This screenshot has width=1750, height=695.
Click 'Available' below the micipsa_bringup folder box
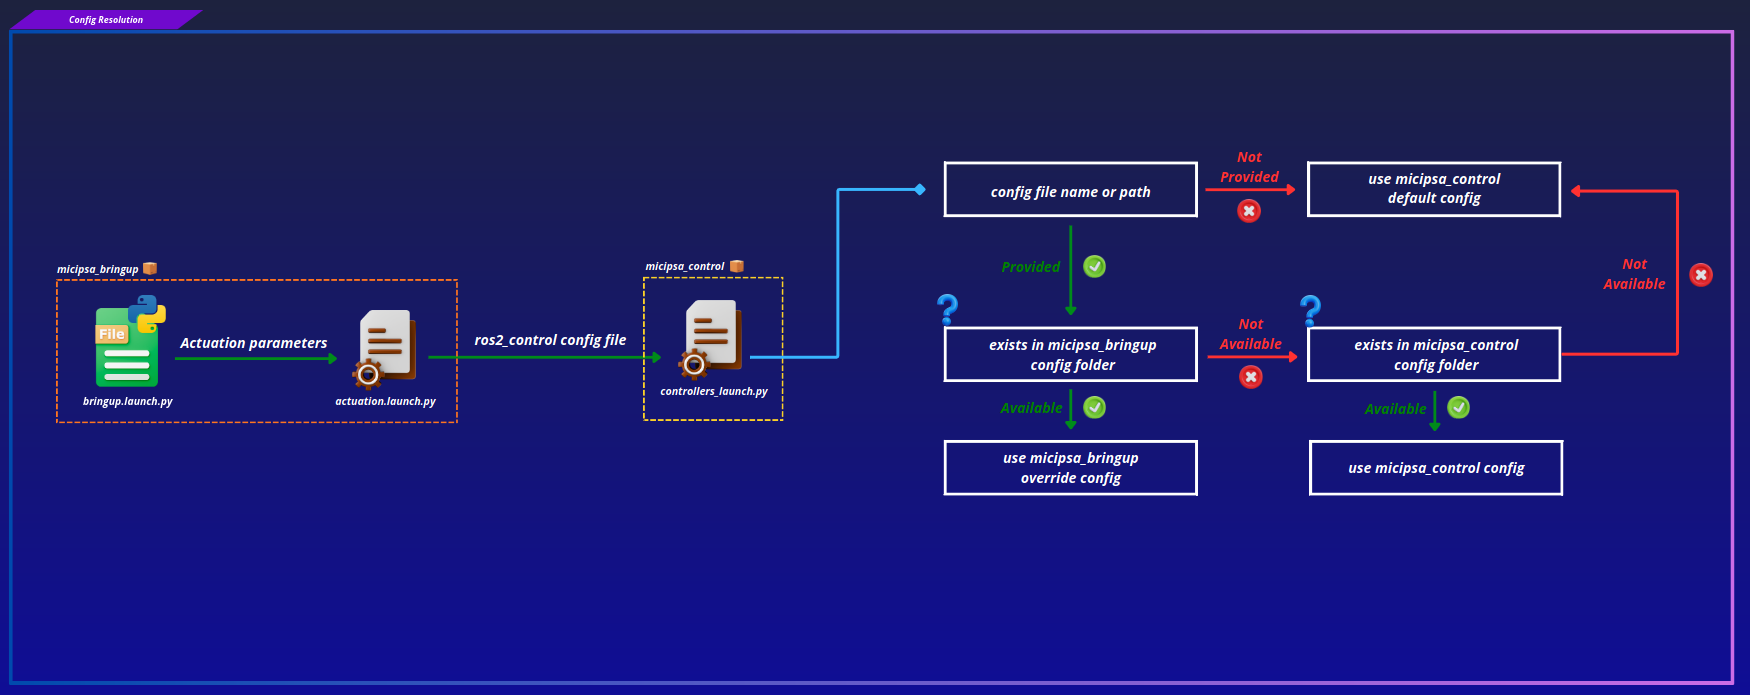(1031, 408)
